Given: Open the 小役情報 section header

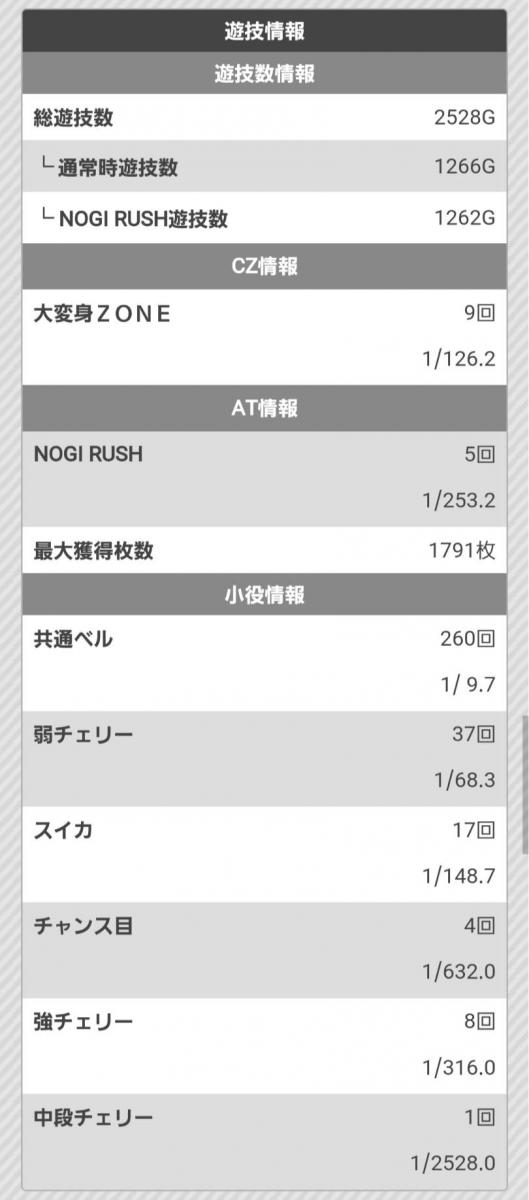Looking at the screenshot, I should coord(264,595).
